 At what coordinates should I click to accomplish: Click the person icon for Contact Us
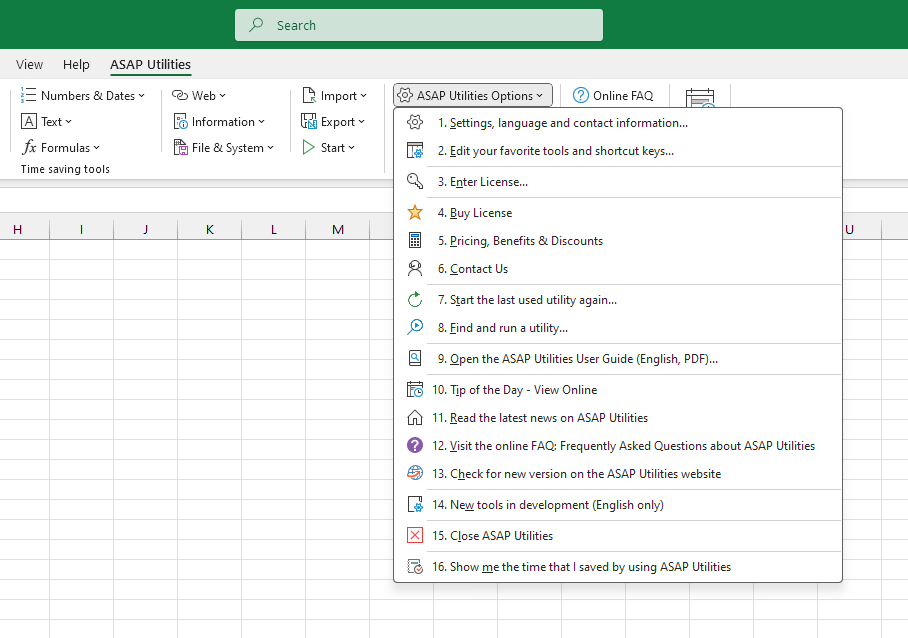tap(415, 269)
